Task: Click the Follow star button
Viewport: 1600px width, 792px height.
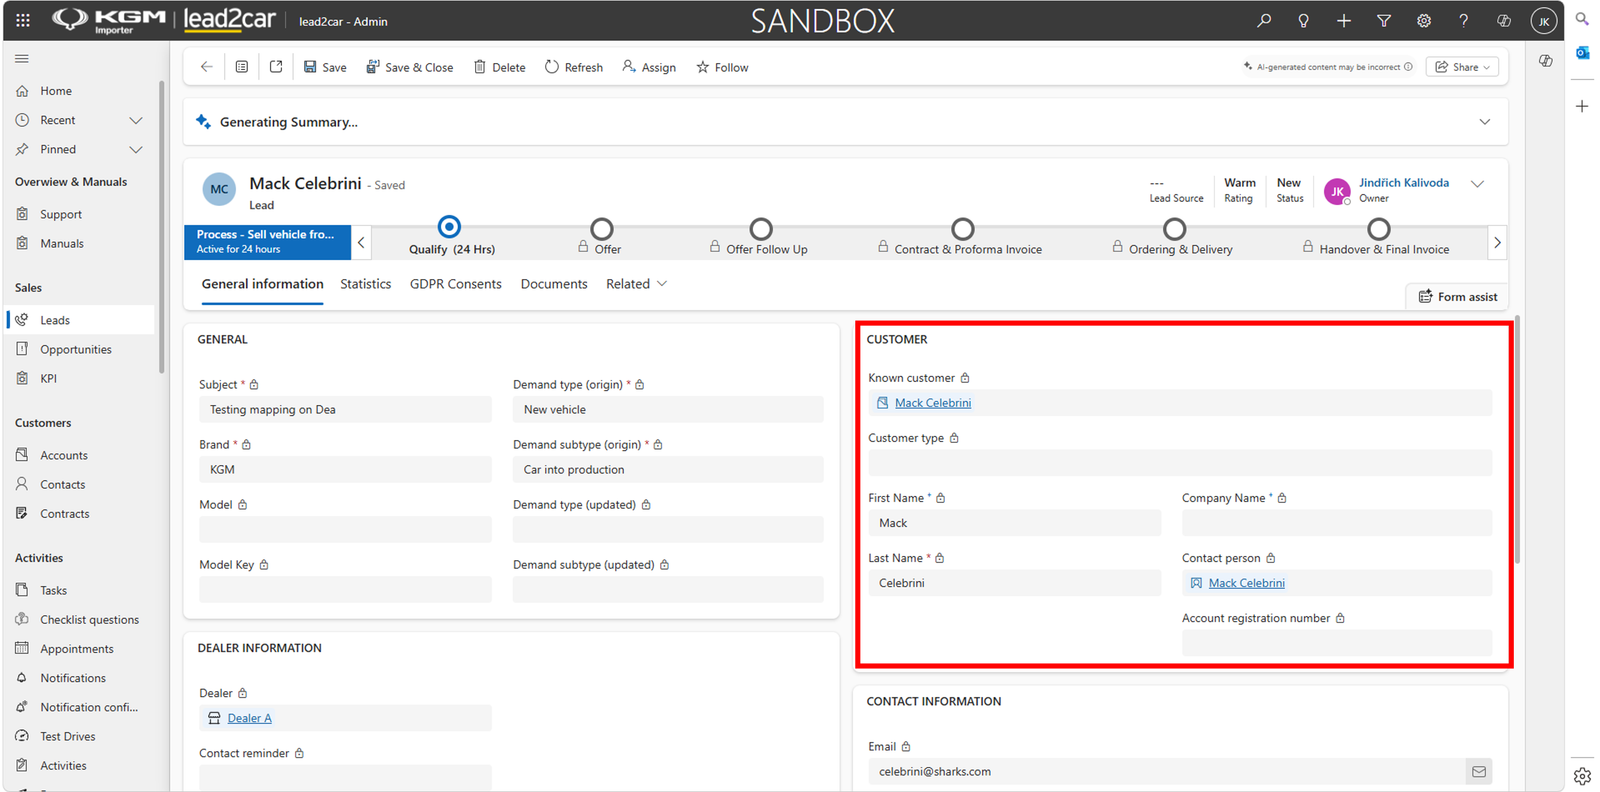Action: click(x=722, y=67)
